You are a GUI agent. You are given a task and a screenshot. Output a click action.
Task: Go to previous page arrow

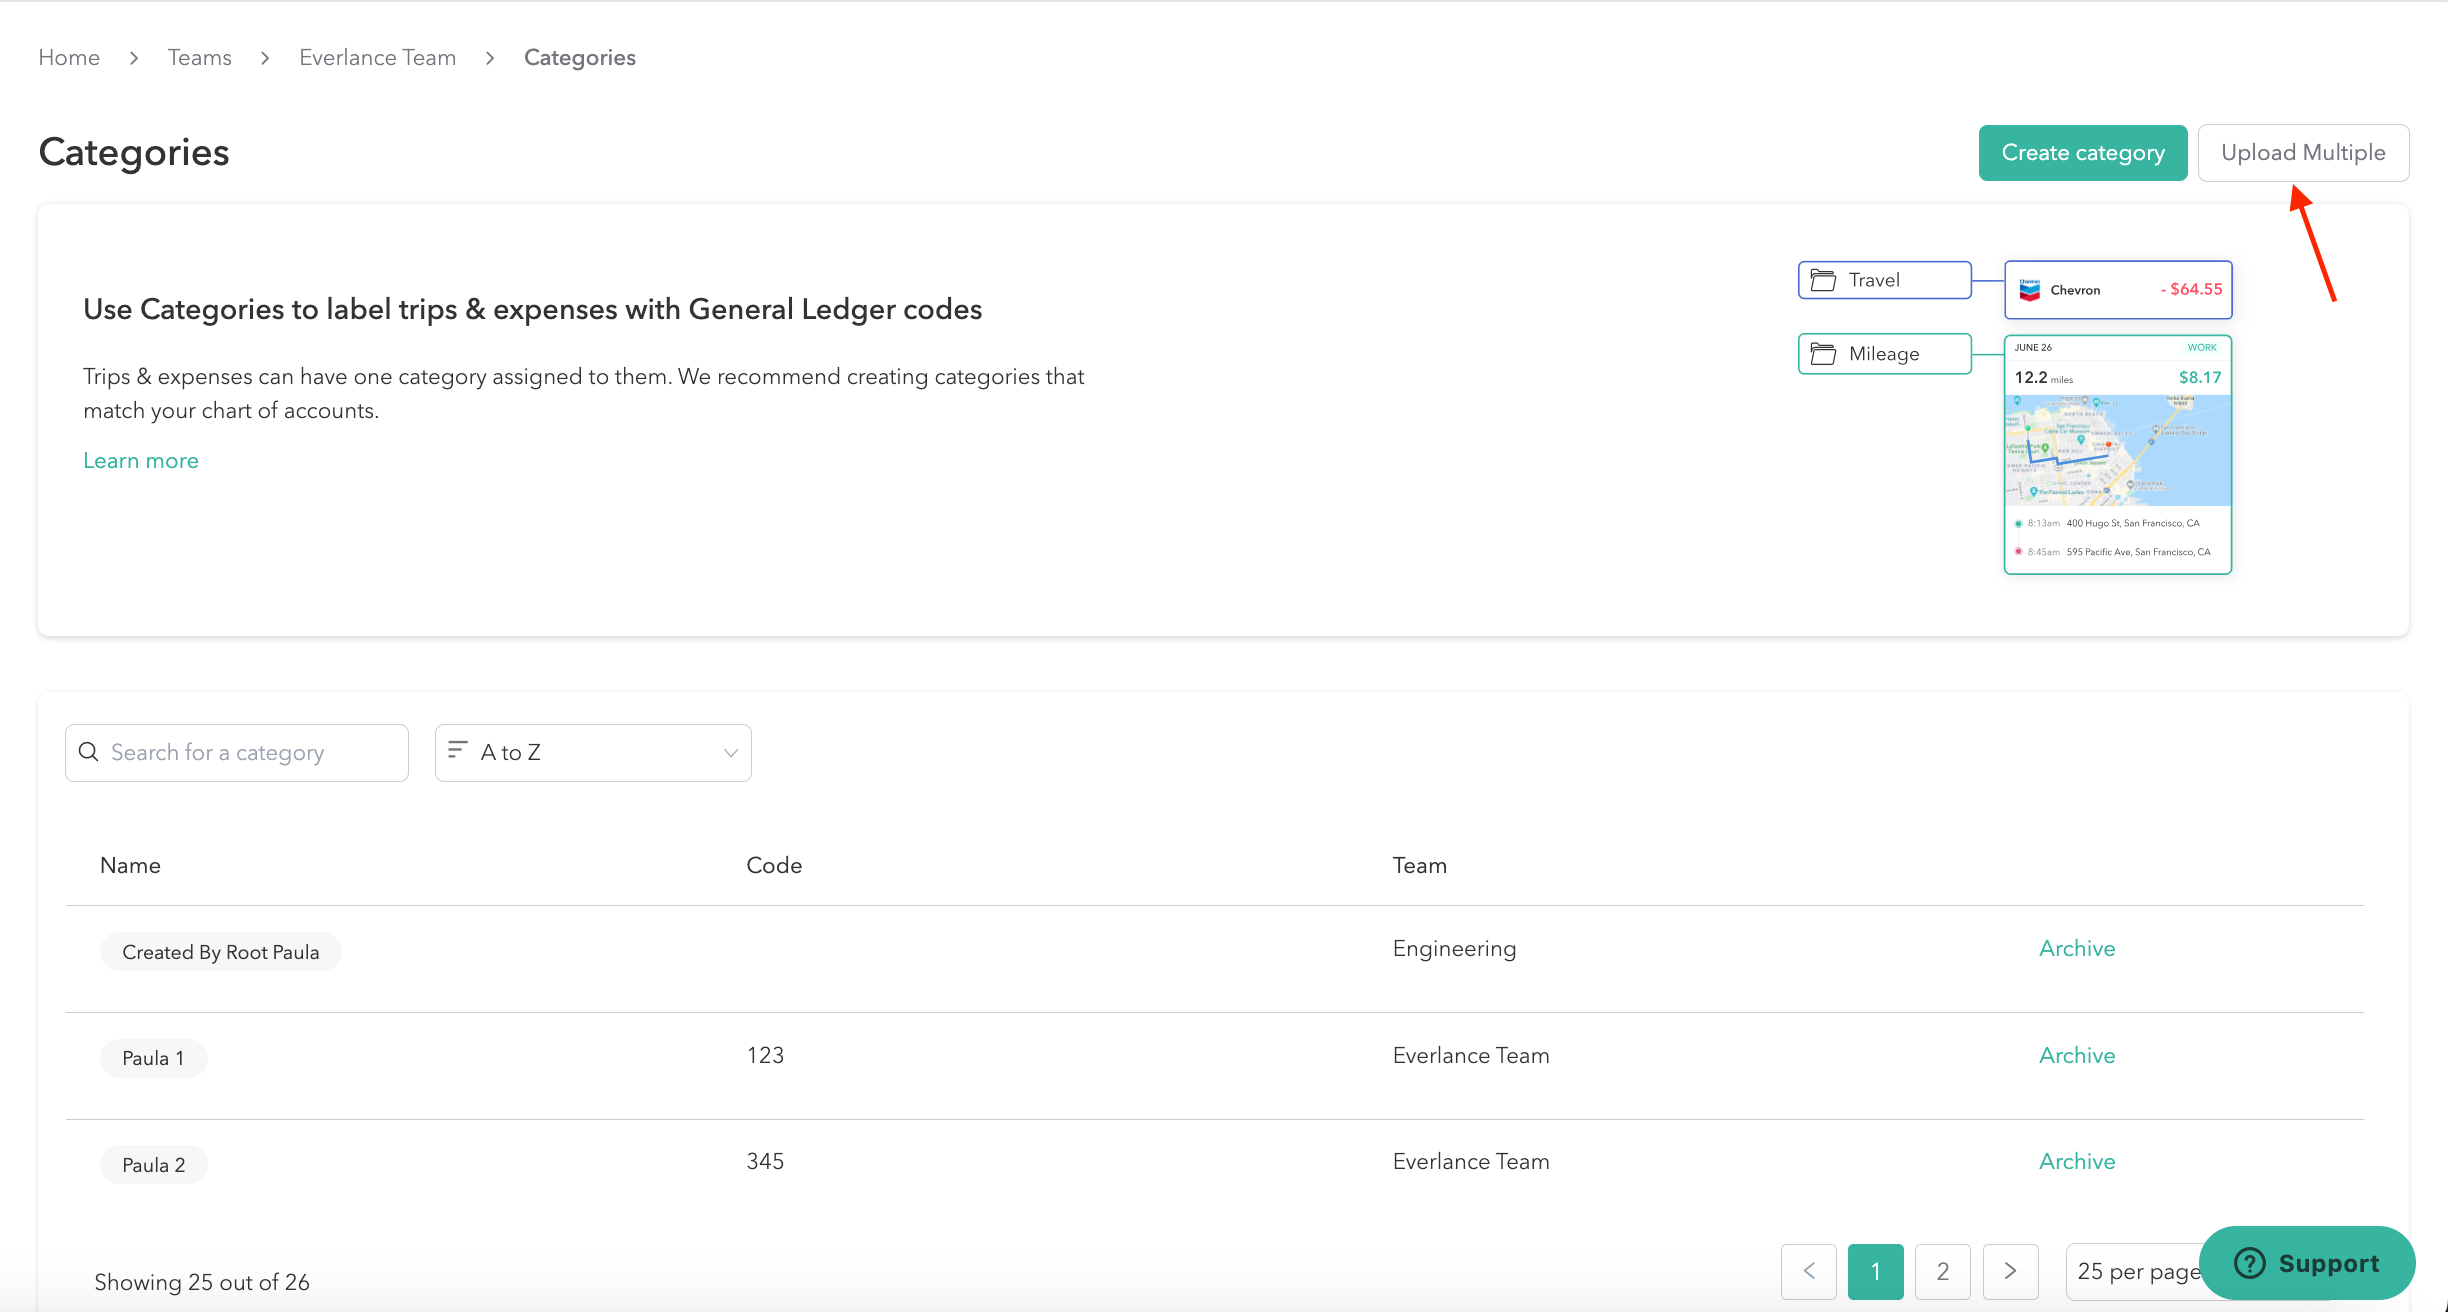point(1808,1271)
